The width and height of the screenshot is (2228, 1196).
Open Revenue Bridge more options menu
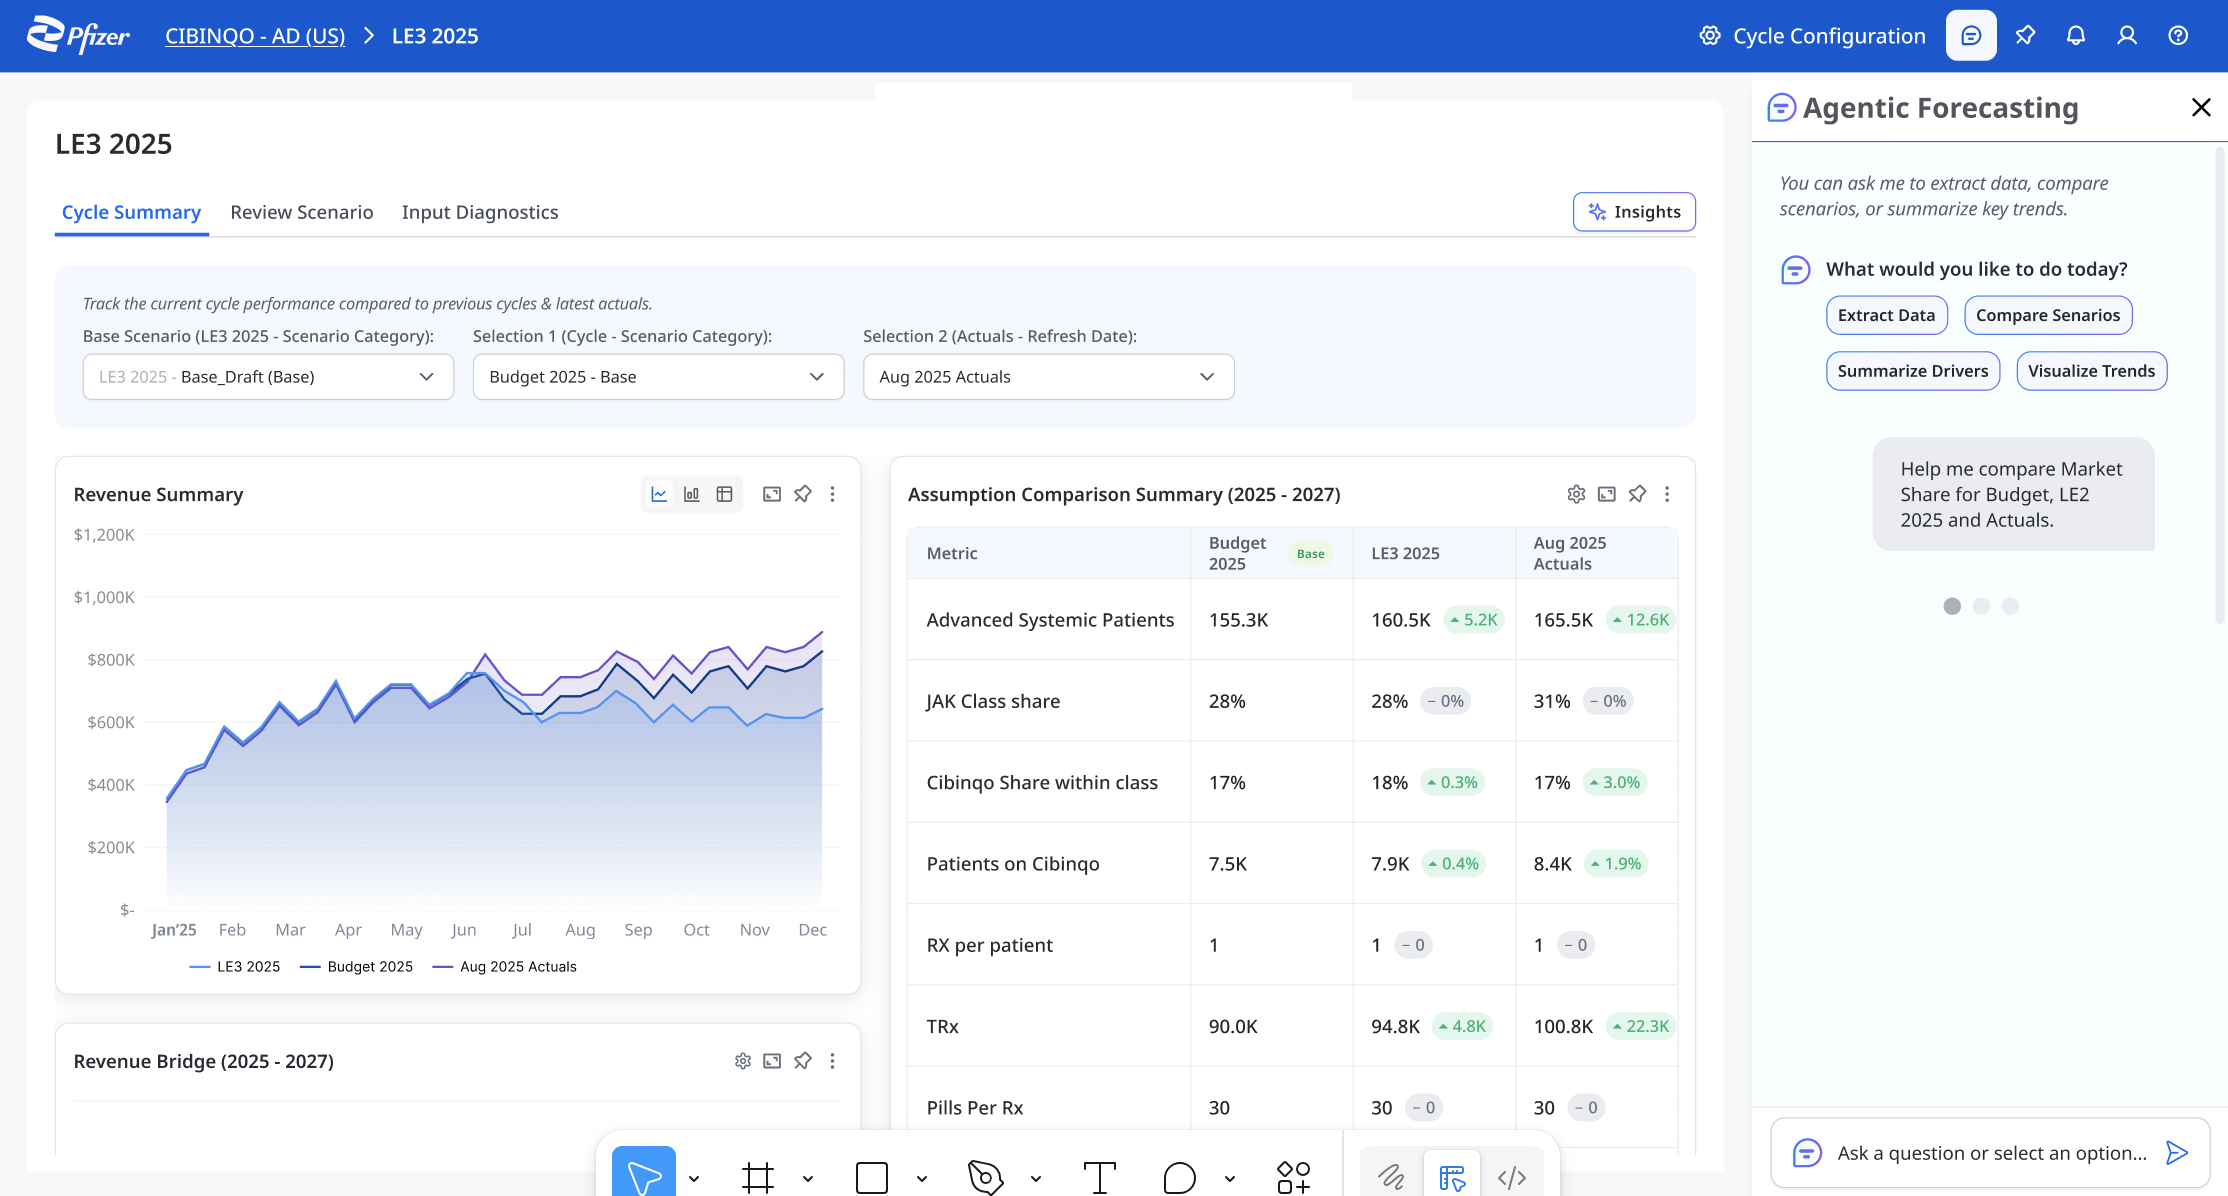(x=832, y=1061)
